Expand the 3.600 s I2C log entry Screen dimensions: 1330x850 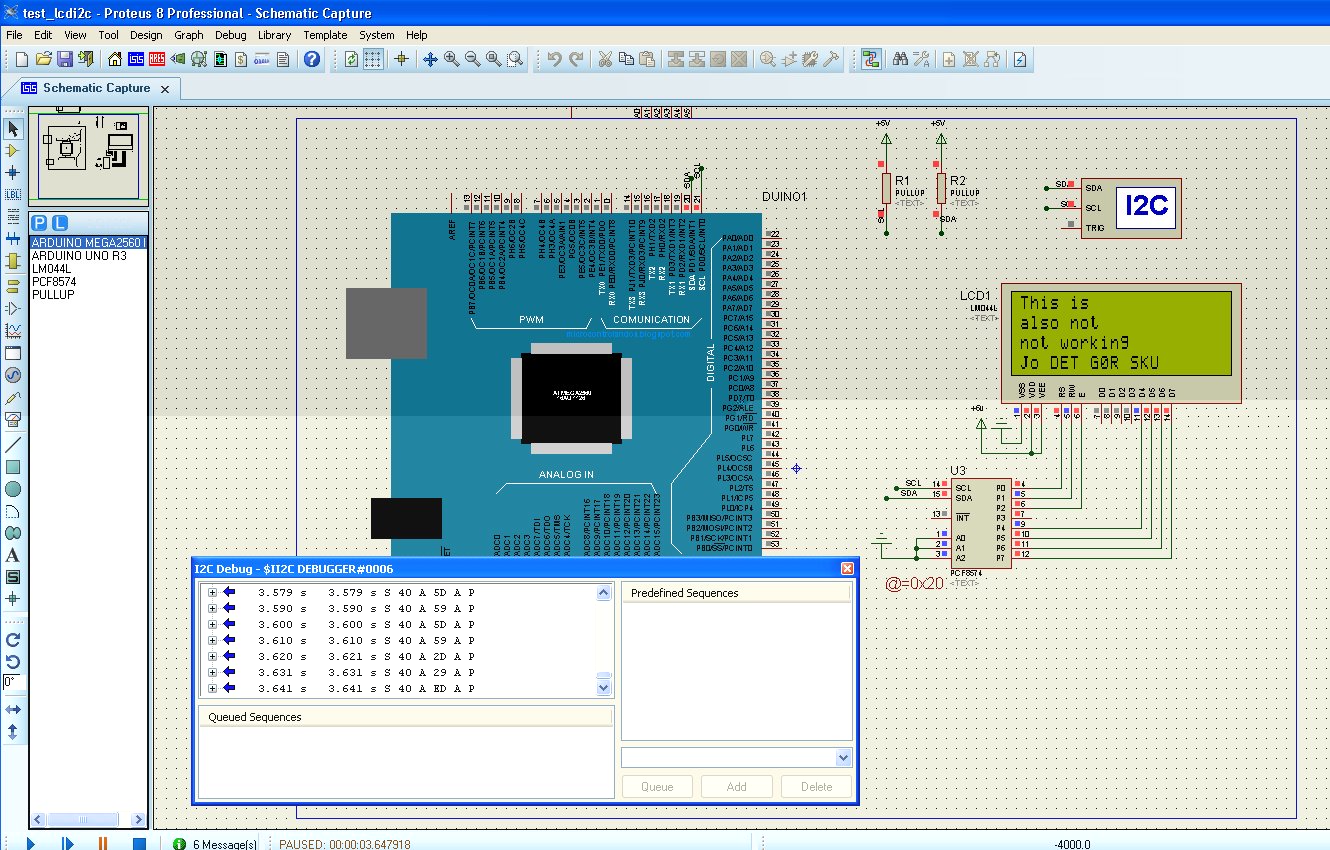(x=212, y=624)
